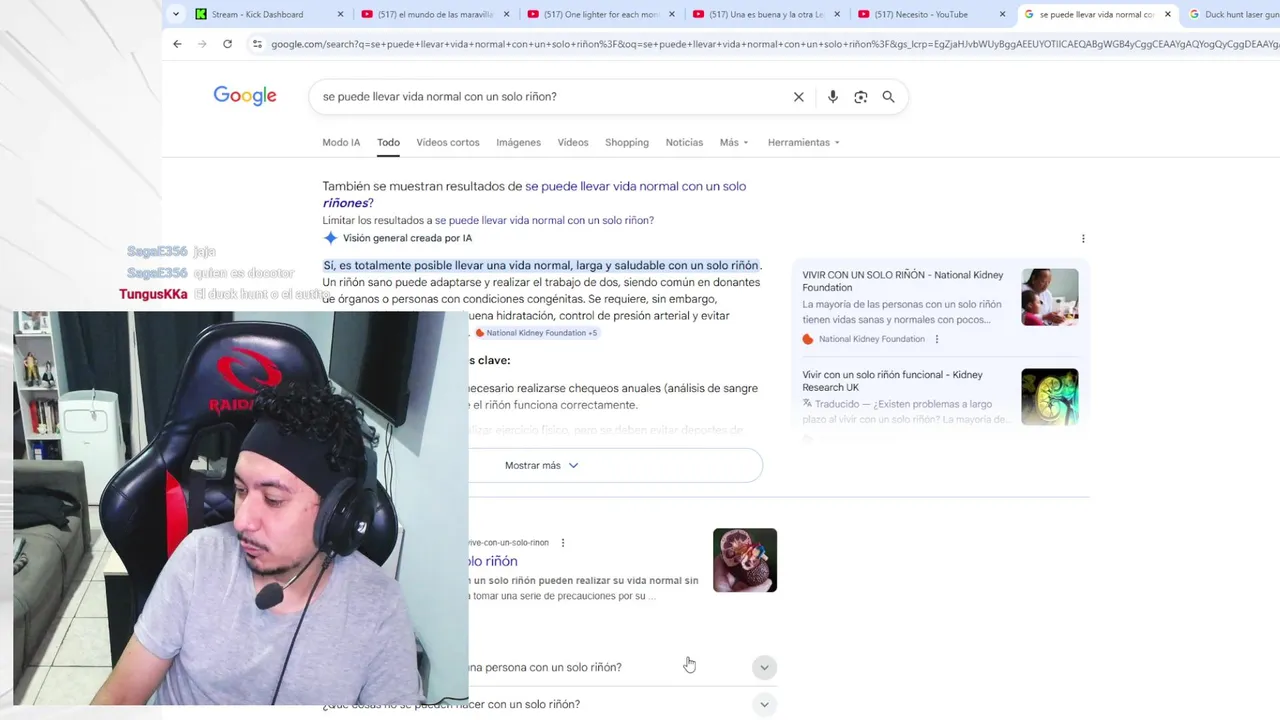Search by image with Google Lens

click(x=860, y=97)
